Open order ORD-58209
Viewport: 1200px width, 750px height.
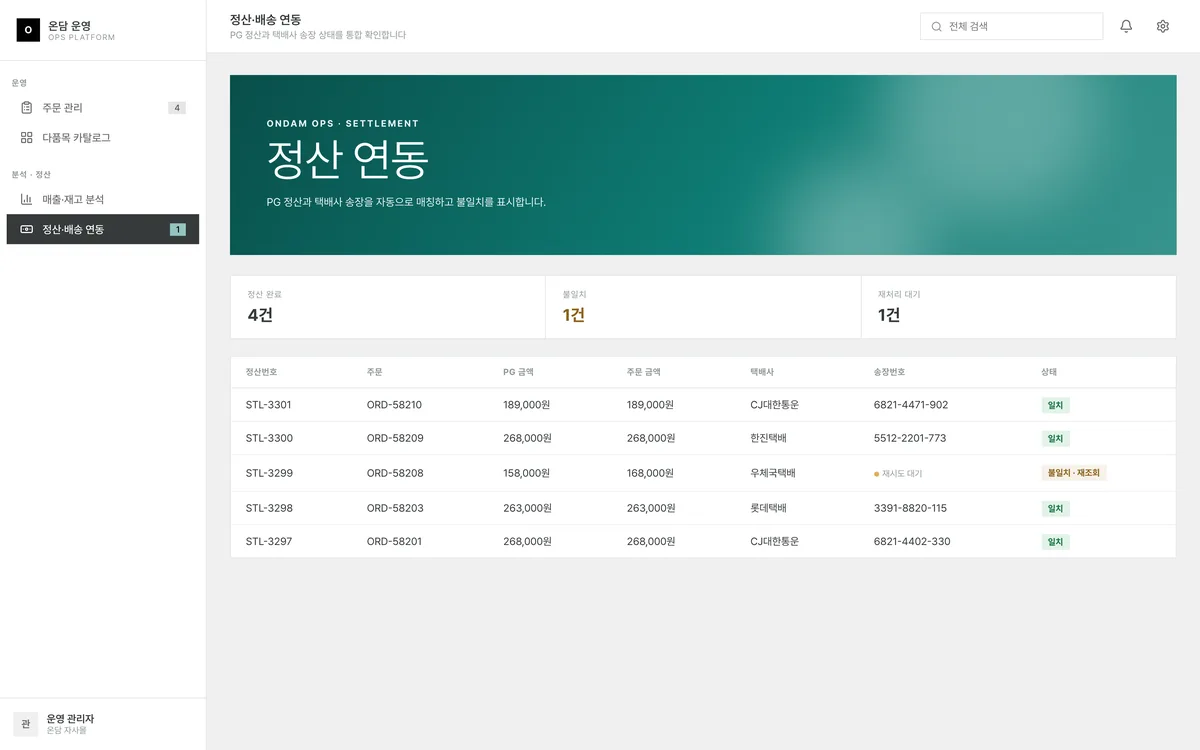(395, 438)
